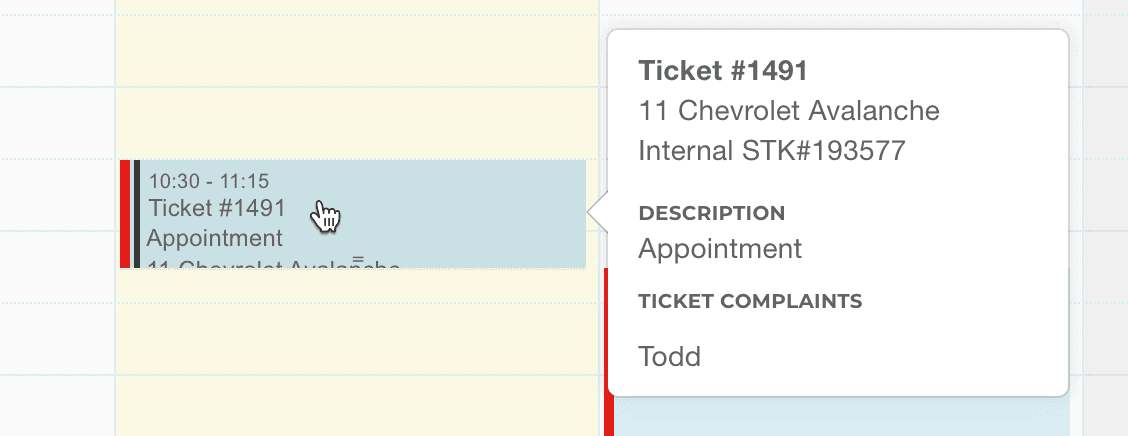
Task: Select "11 Chevrolet Avalanche" in the popover
Action: [789, 110]
